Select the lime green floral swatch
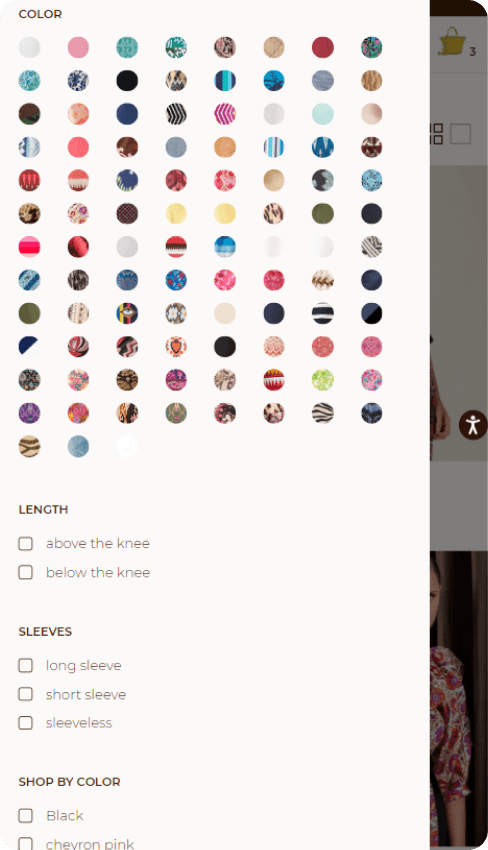 tap(323, 380)
